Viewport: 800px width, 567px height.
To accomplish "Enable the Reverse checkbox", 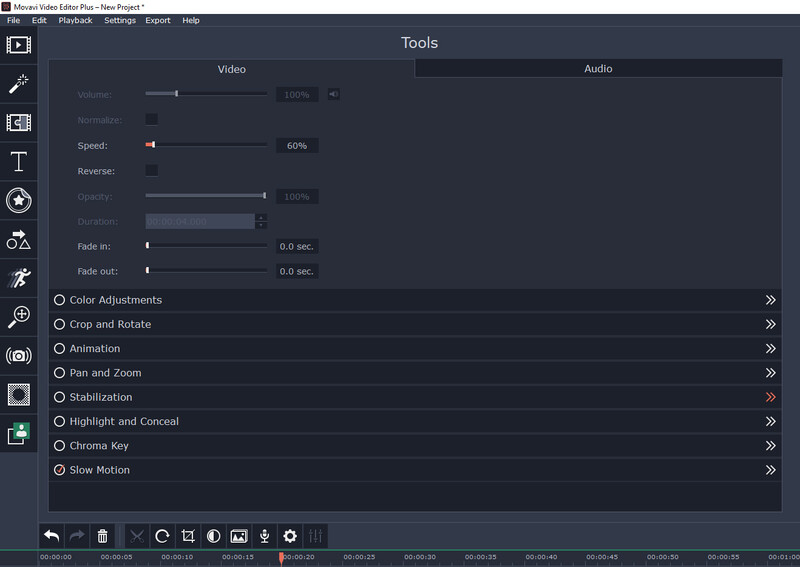I will [152, 170].
